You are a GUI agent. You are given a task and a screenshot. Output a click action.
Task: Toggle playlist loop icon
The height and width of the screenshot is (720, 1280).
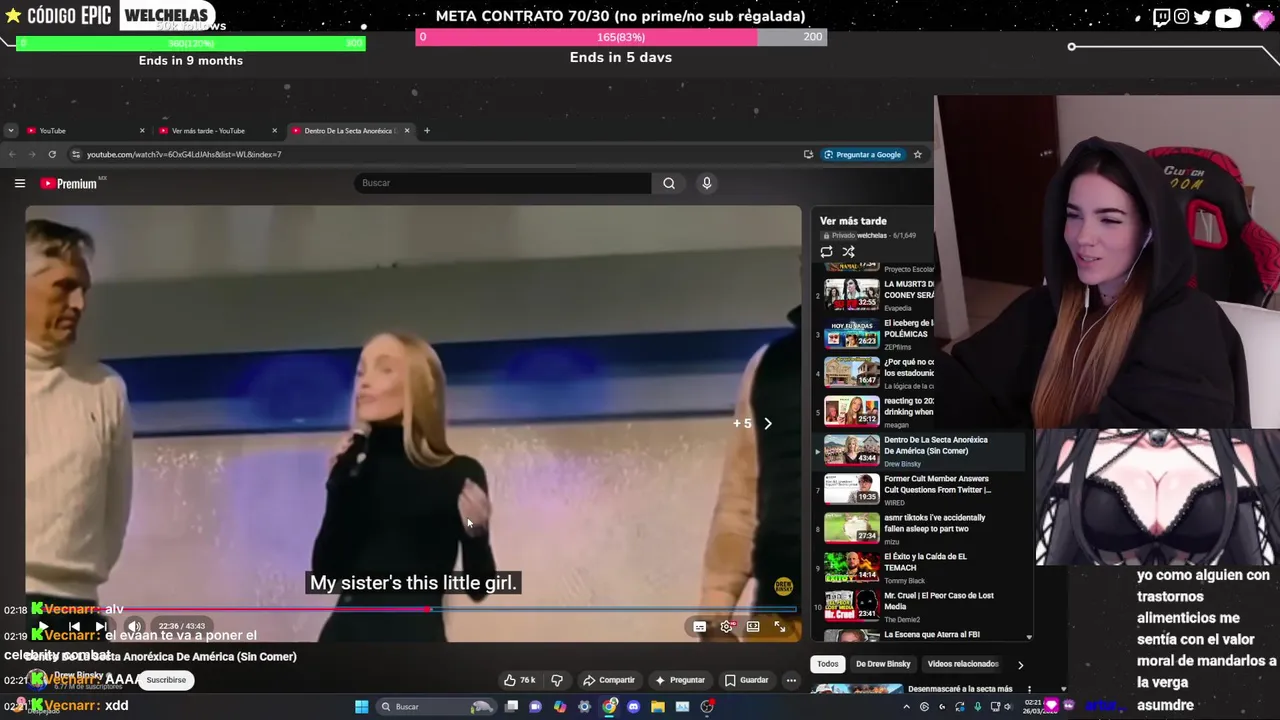(x=826, y=252)
